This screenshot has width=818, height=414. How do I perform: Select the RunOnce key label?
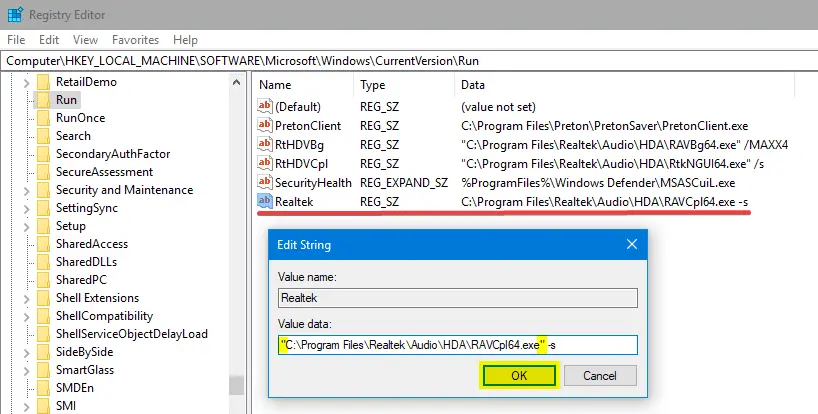(x=80, y=118)
